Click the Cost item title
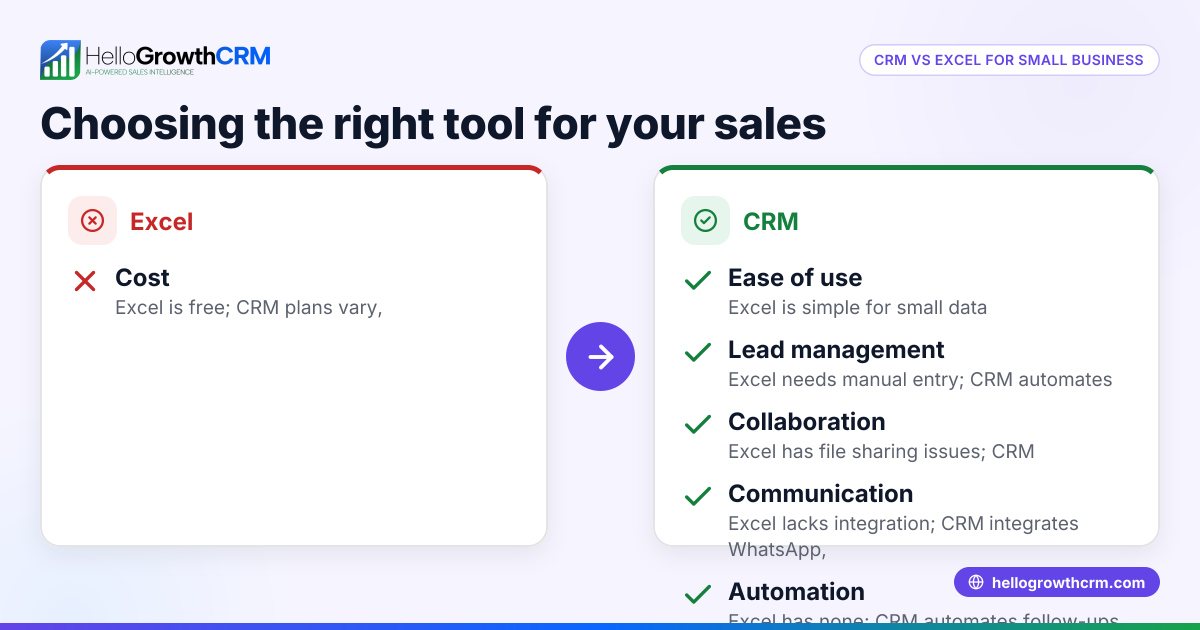 pyautogui.click(x=142, y=277)
